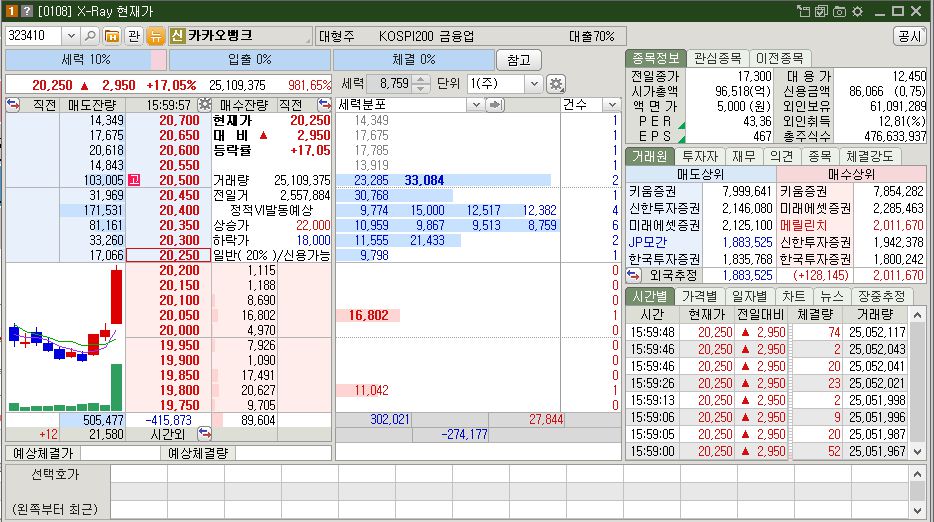Screen dimensions: 934x522
Task: Click the 공시 disclosure button
Action: [x=909, y=36]
